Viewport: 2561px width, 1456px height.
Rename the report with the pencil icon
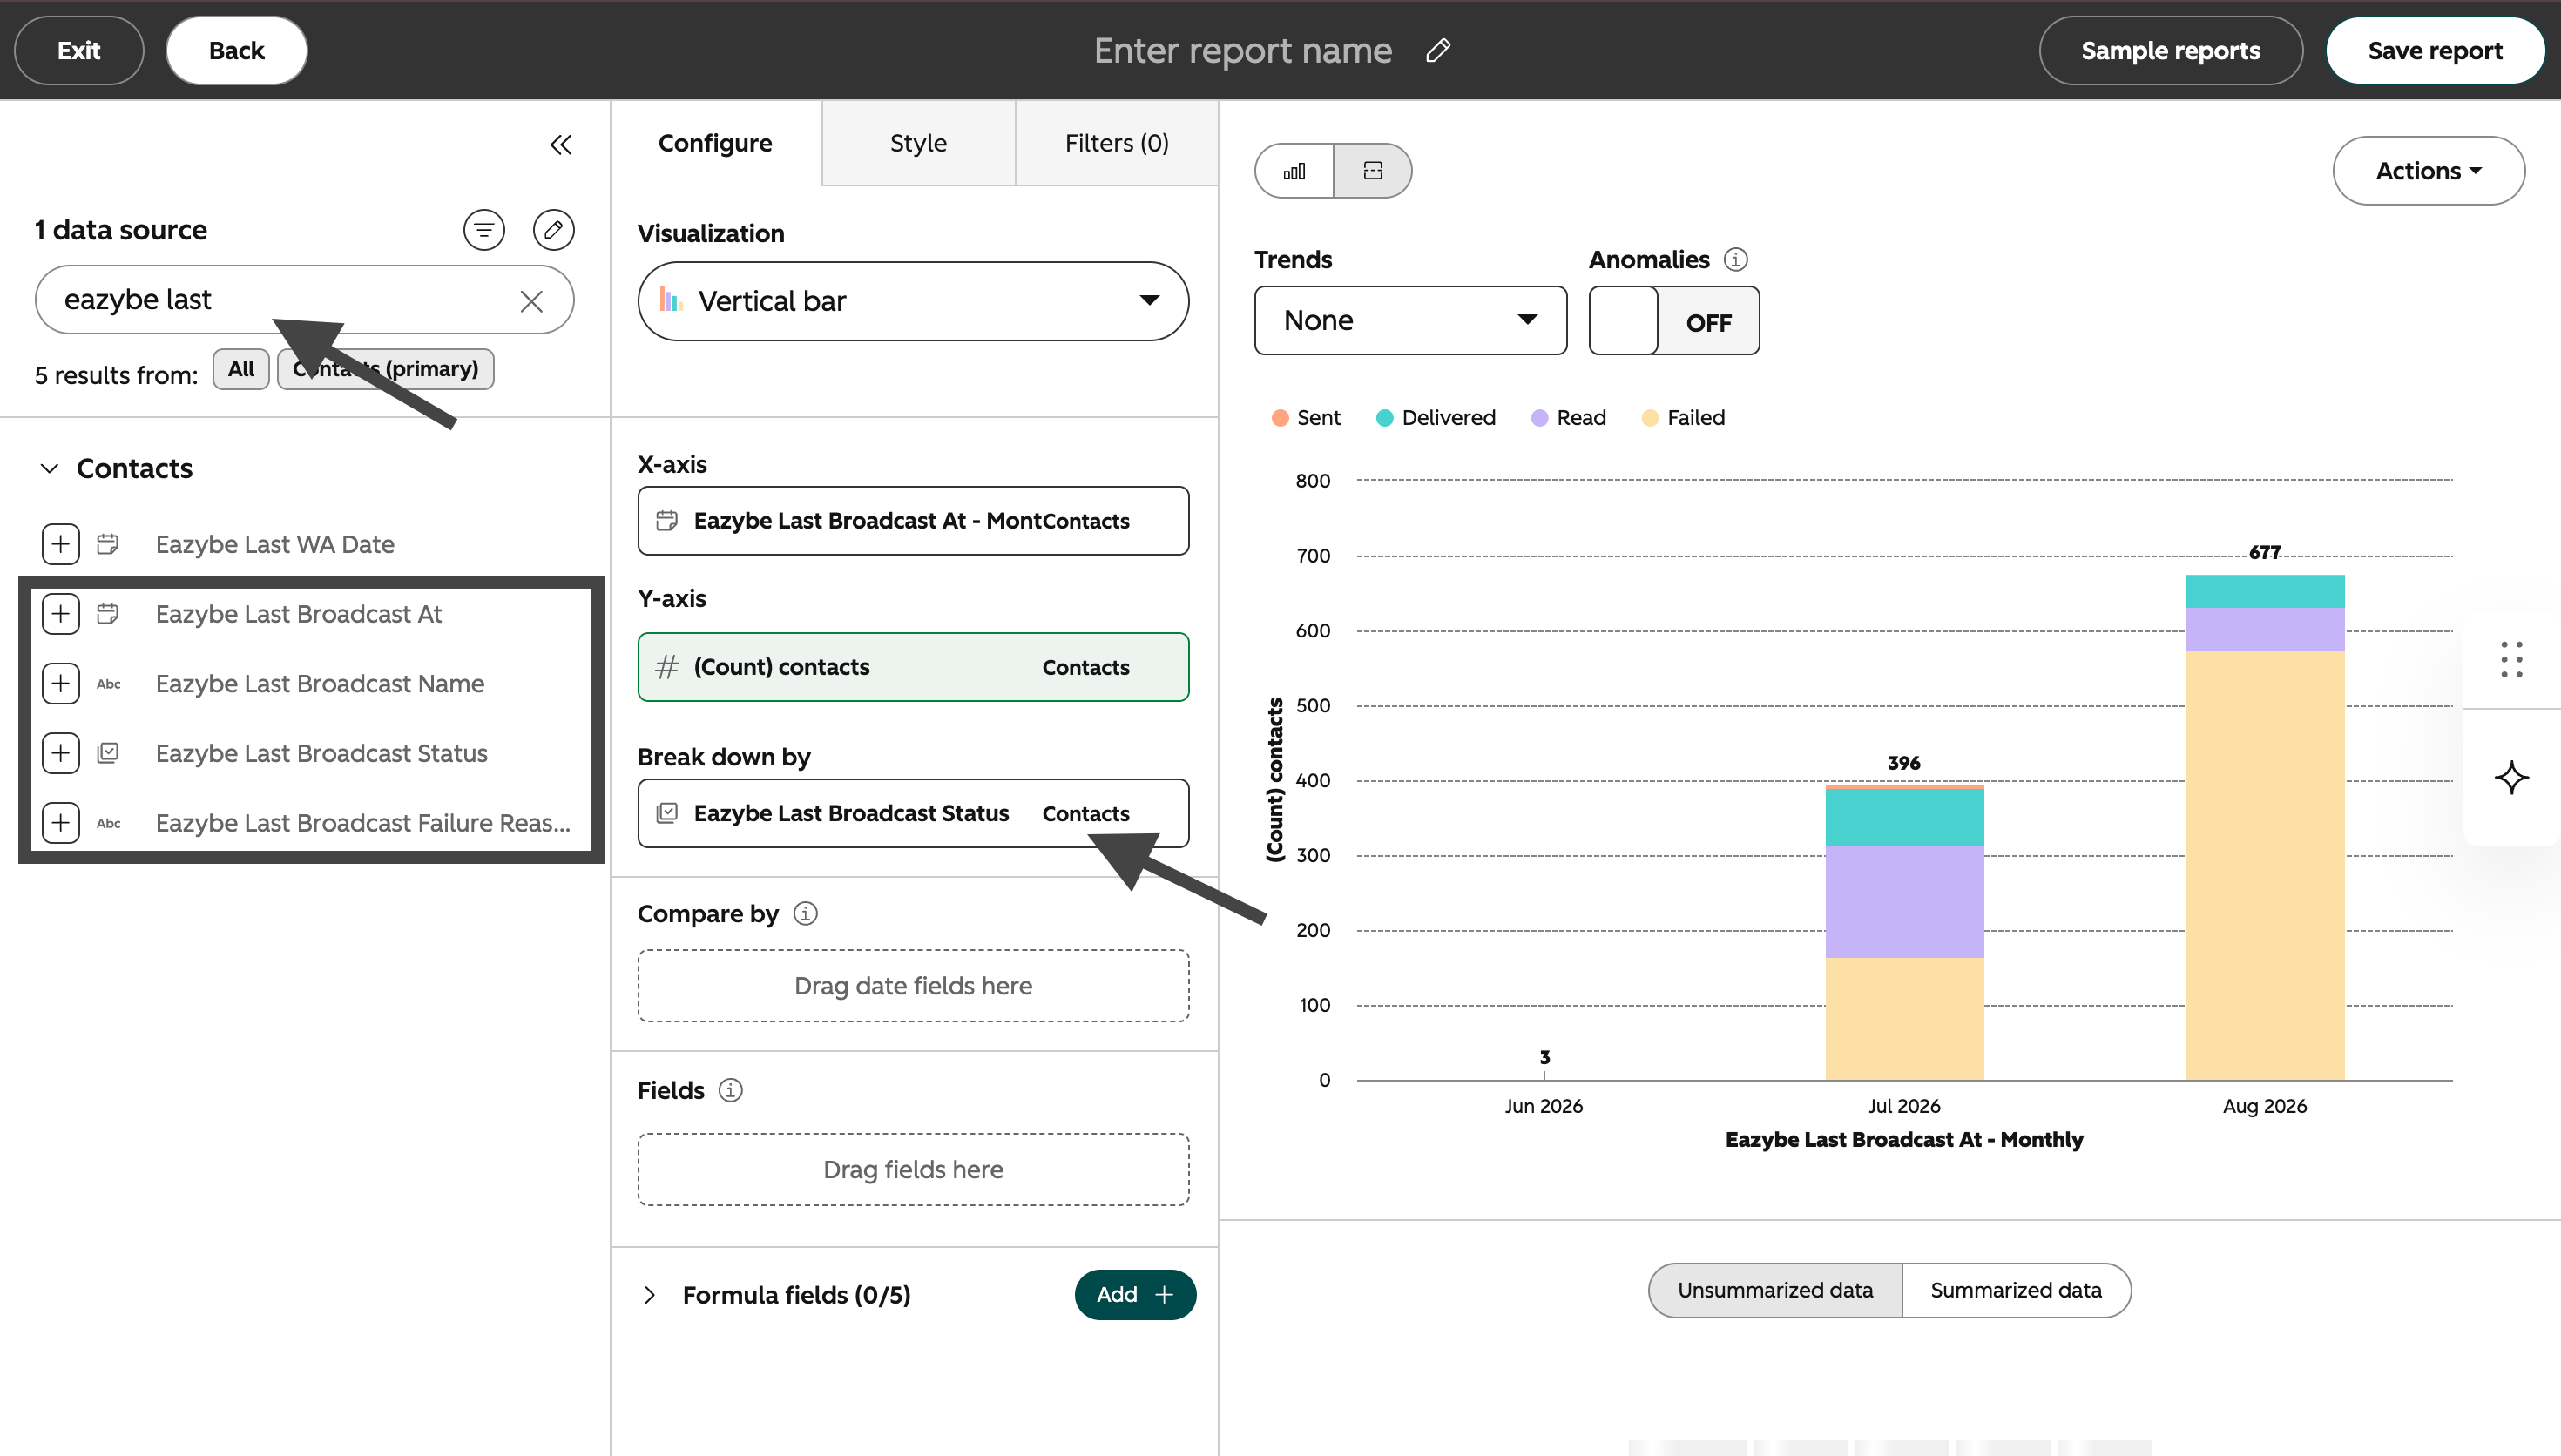pos(1438,50)
